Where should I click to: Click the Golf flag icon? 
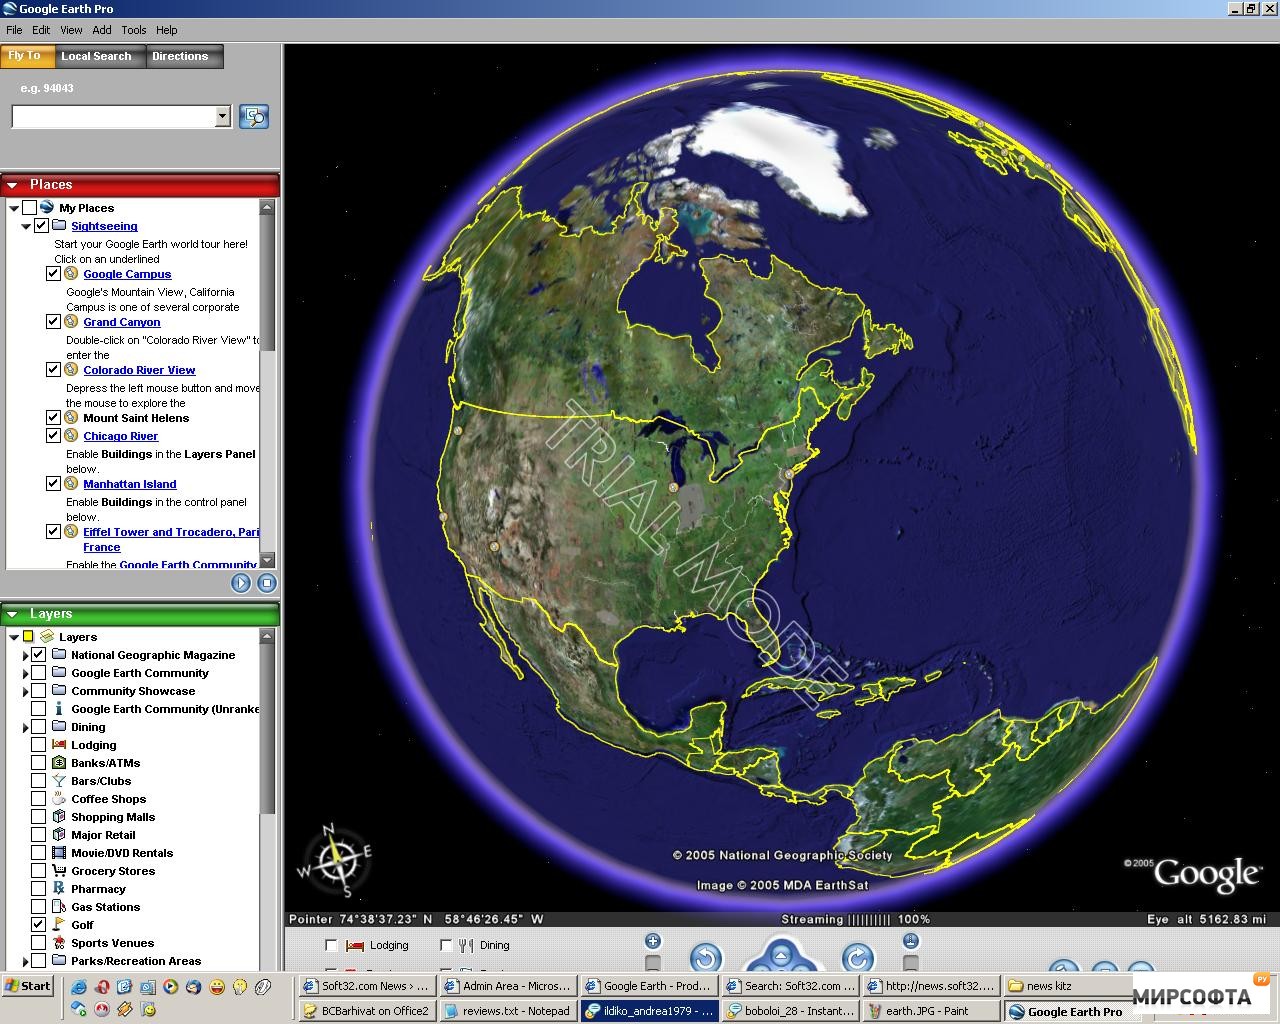tap(59, 925)
